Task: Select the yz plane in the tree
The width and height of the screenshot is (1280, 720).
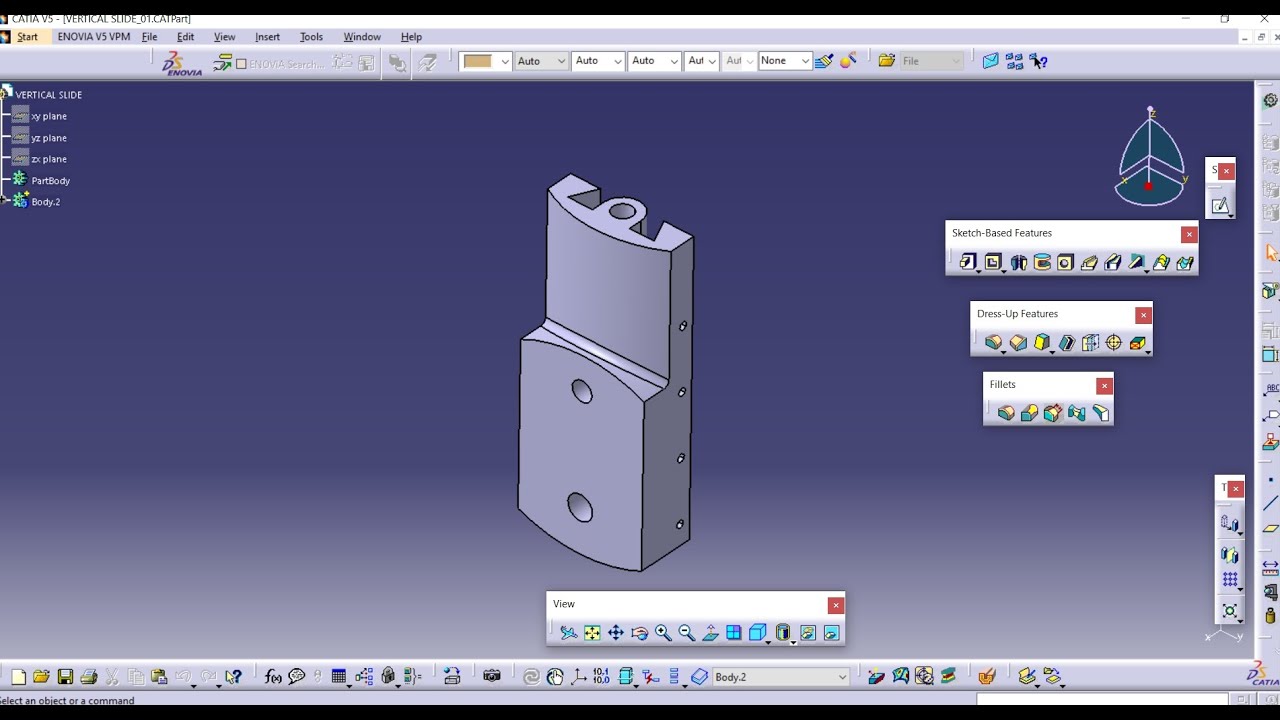Action: click(48, 138)
